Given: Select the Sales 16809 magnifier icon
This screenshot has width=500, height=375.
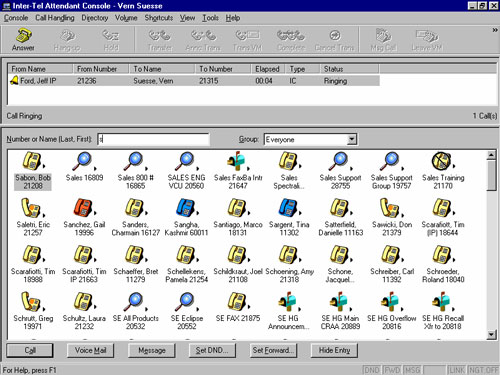Looking at the screenshot, I should (82, 161).
